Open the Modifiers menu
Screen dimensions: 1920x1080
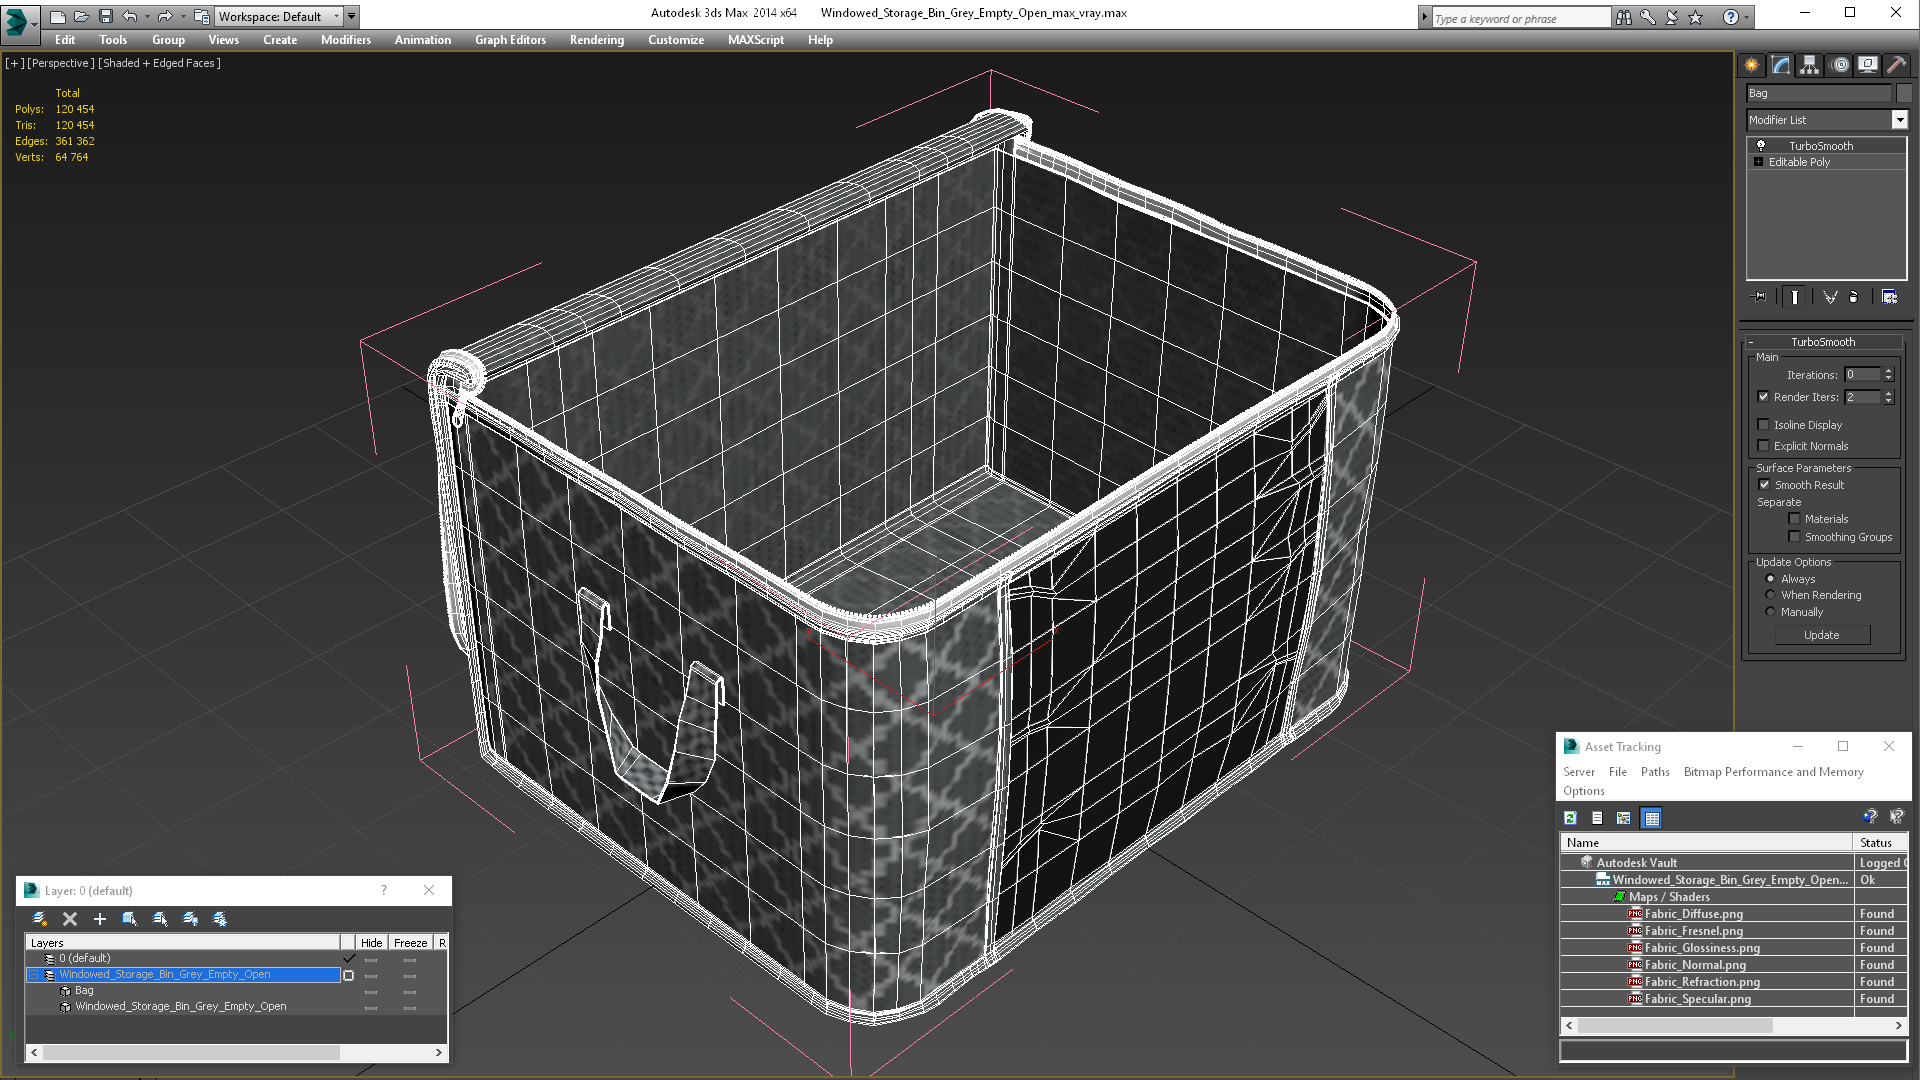[345, 40]
